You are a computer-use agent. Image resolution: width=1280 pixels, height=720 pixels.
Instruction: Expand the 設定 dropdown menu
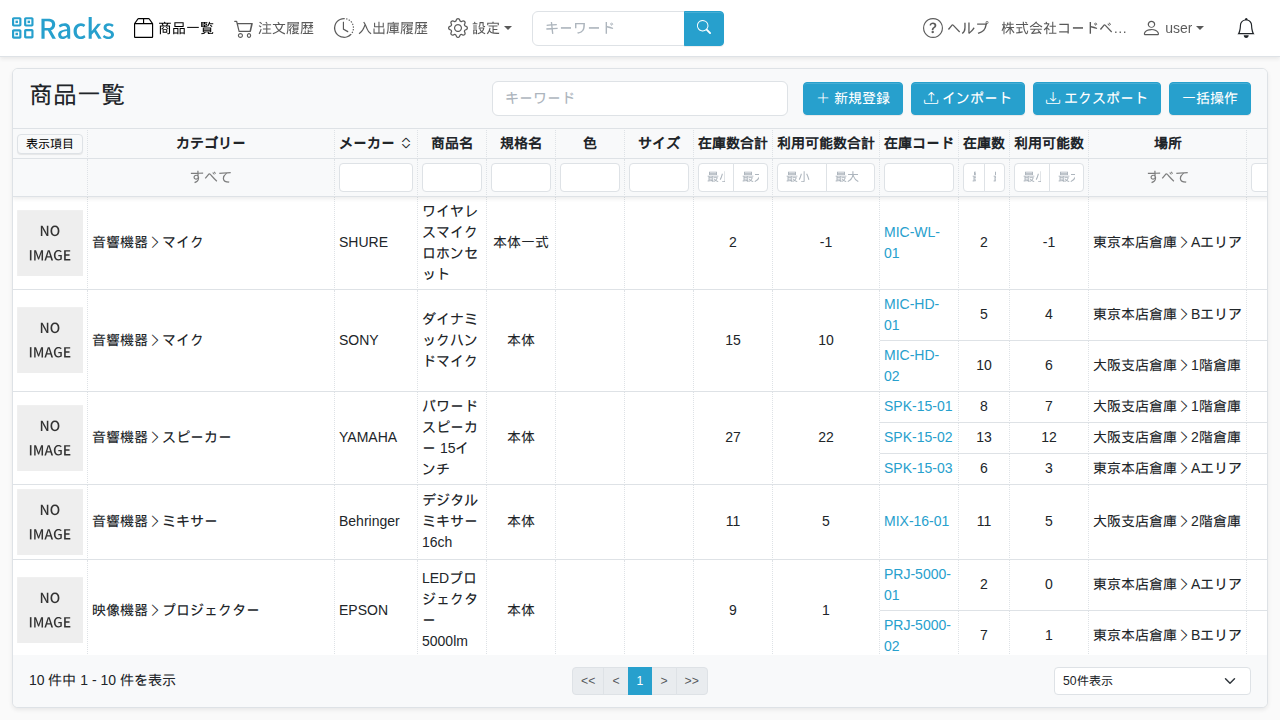pos(480,28)
